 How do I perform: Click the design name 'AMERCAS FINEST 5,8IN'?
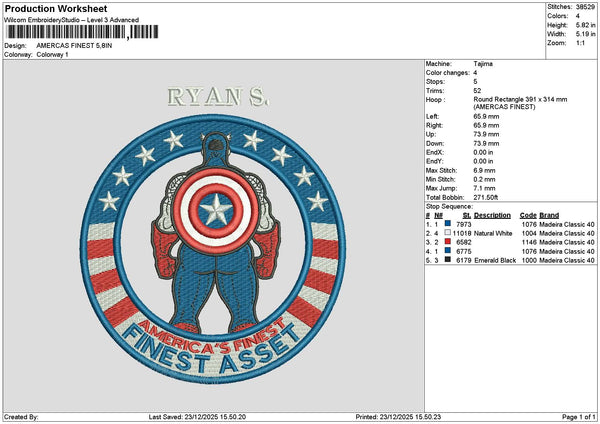(x=74, y=46)
